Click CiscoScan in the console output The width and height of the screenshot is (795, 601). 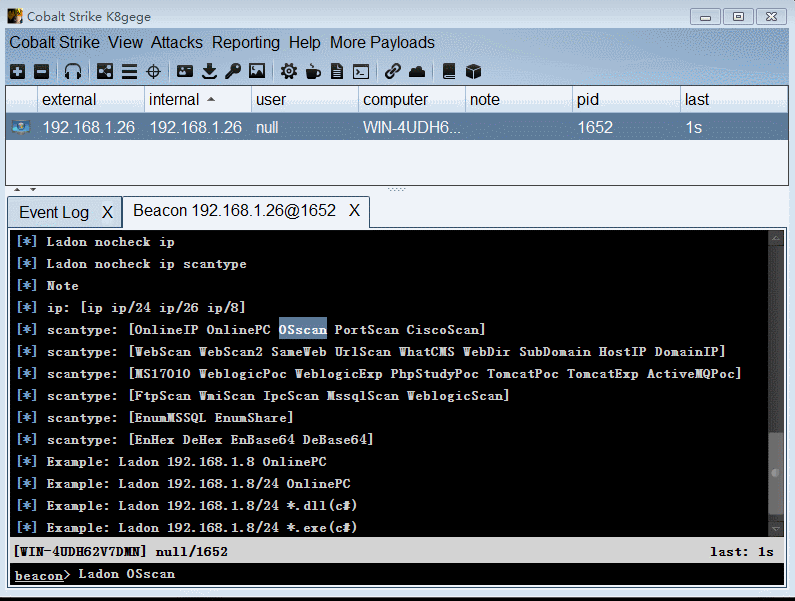[x=443, y=330]
